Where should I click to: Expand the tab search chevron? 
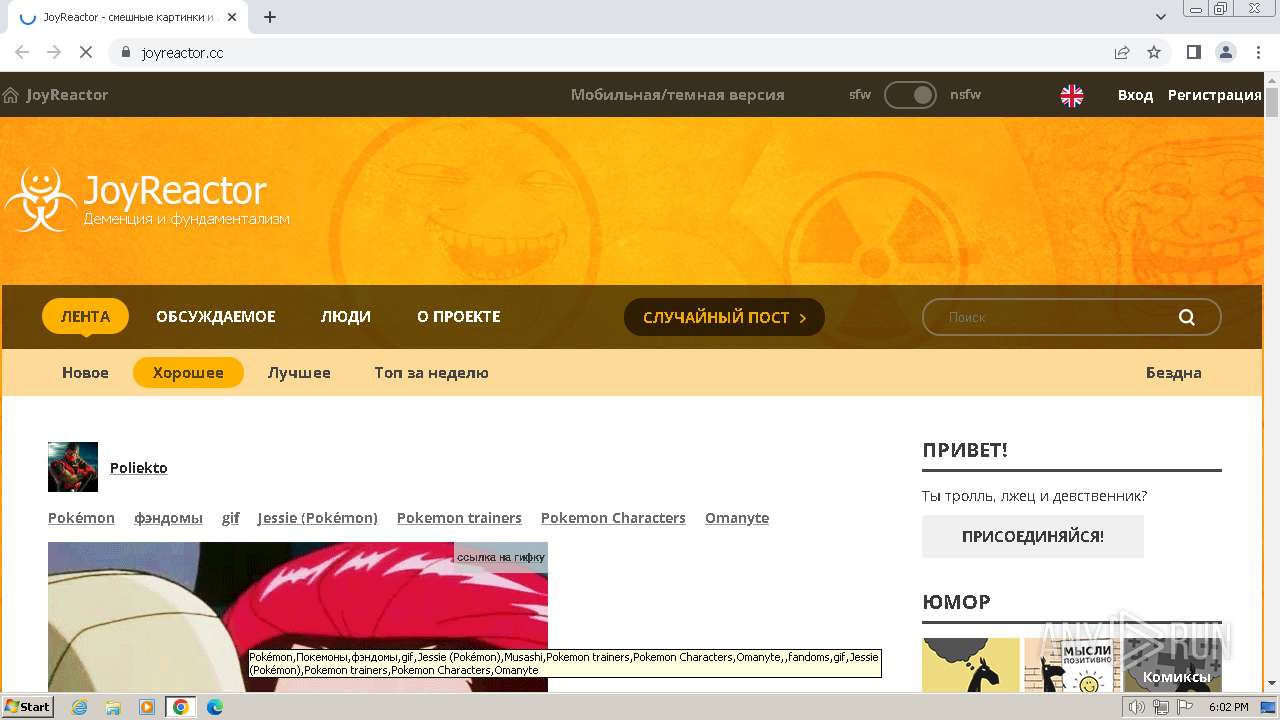pyautogui.click(x=1161, y=17)
